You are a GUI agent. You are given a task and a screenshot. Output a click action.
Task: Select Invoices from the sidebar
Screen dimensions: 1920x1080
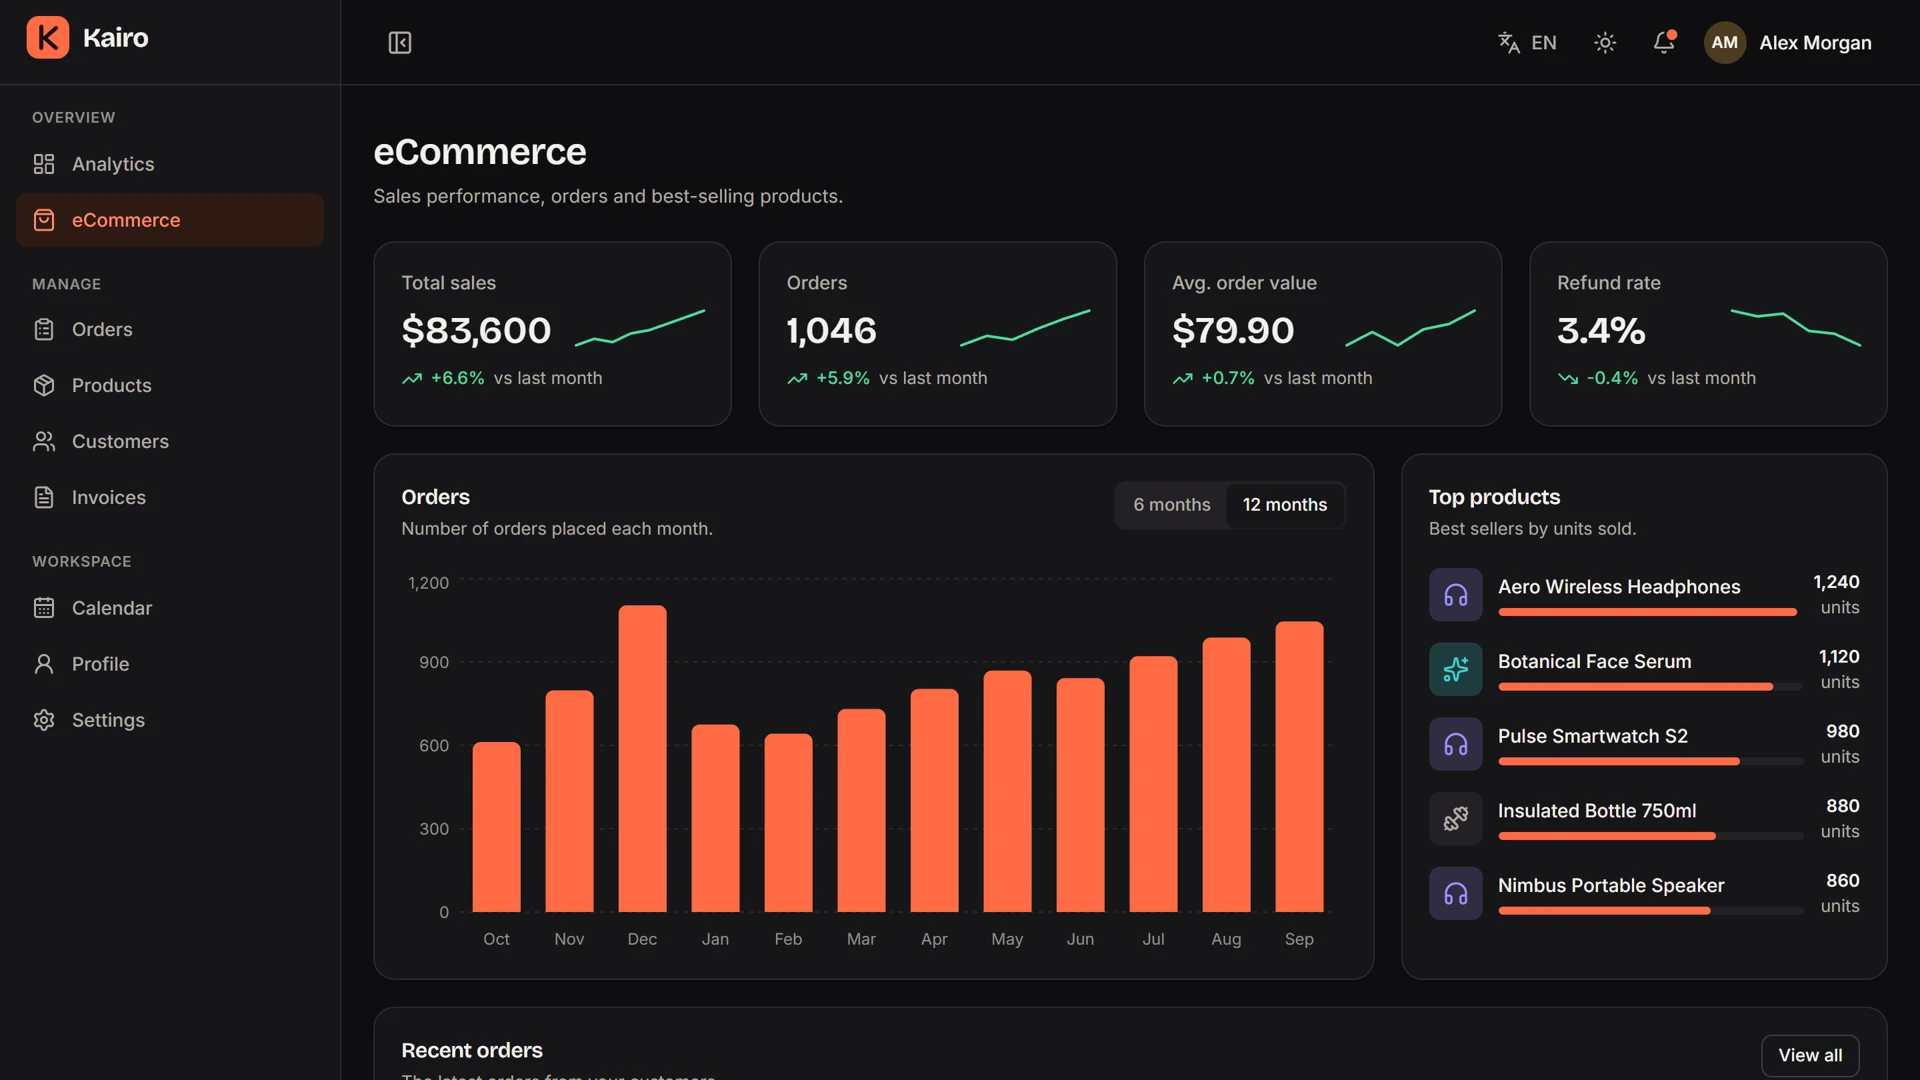pos(170,497)
